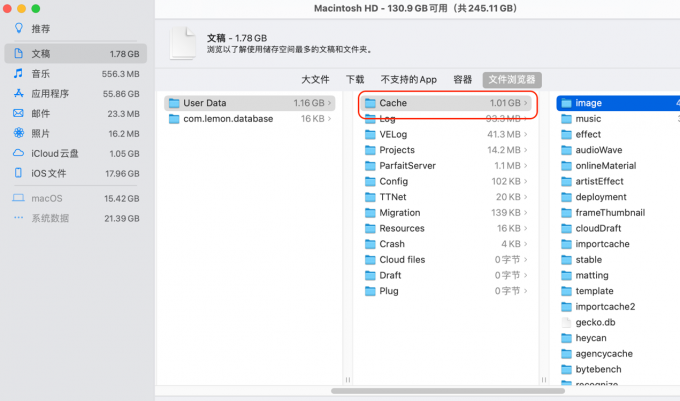Click the 邮件 envelope icon
The height and width of the screenshot is (401, 680).
18,113
